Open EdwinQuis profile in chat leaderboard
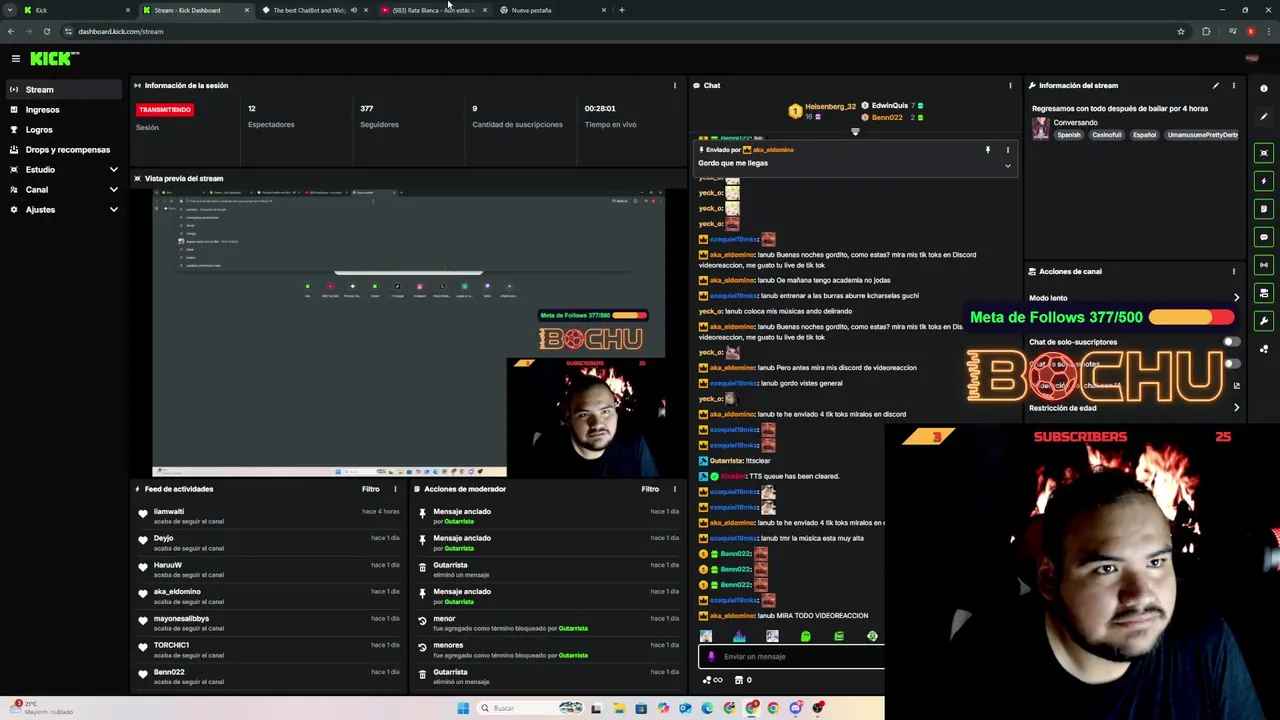Screen dimensions: 1280x720 tap(889, 105)
